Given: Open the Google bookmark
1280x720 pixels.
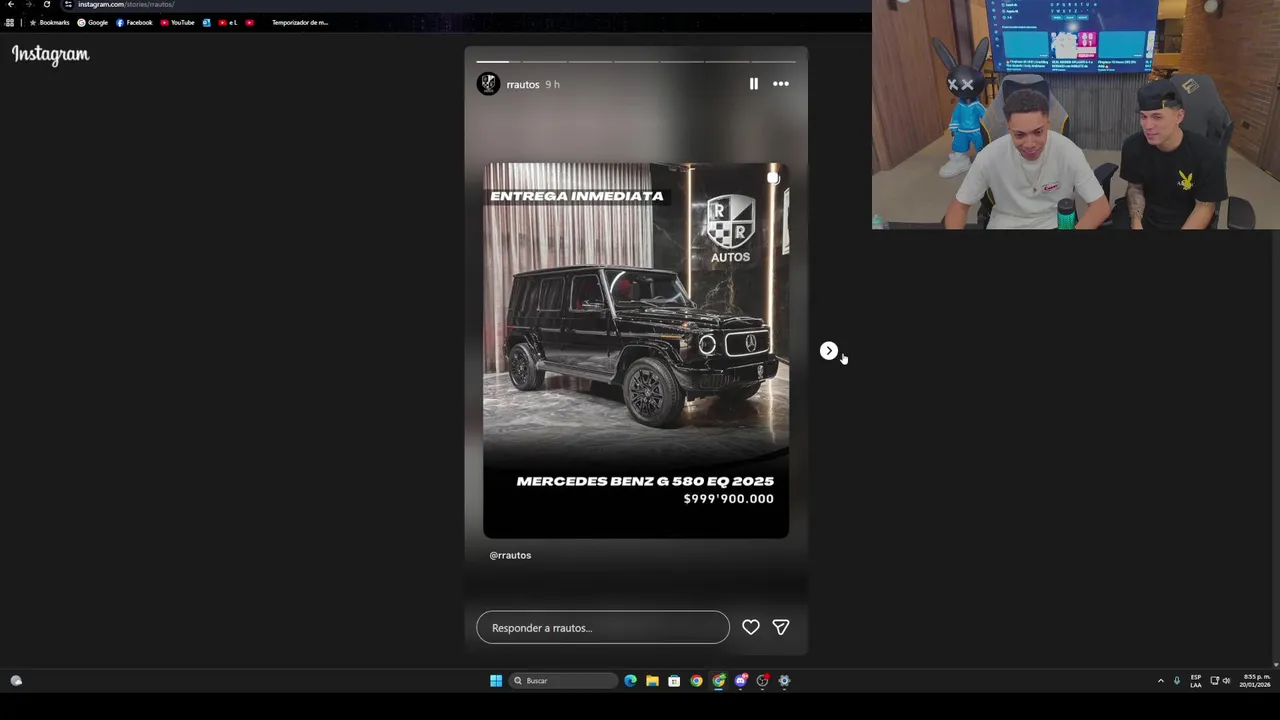Looking at the screenshot, I should click(93, 22).
